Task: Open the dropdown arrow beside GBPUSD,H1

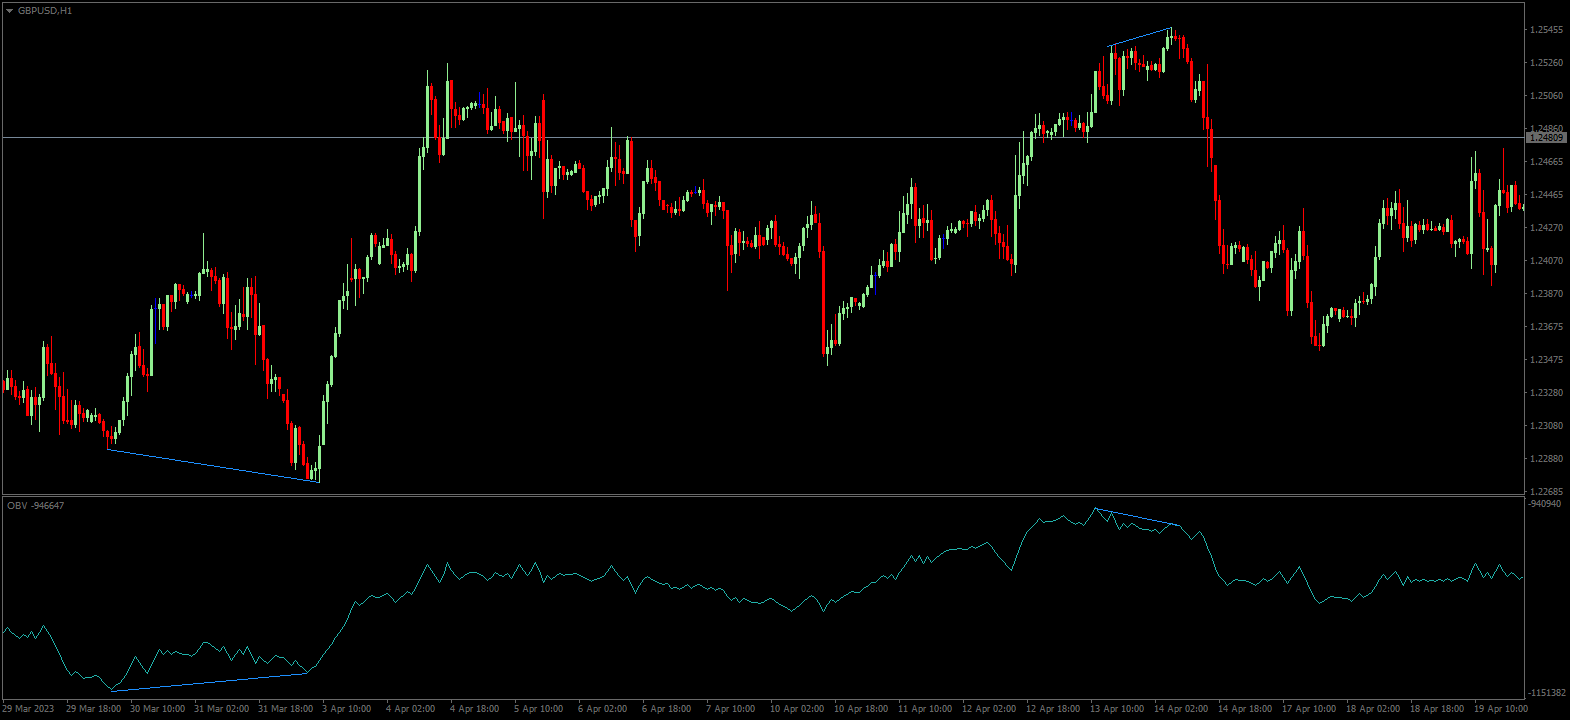Action: click(x=9, y=11)
